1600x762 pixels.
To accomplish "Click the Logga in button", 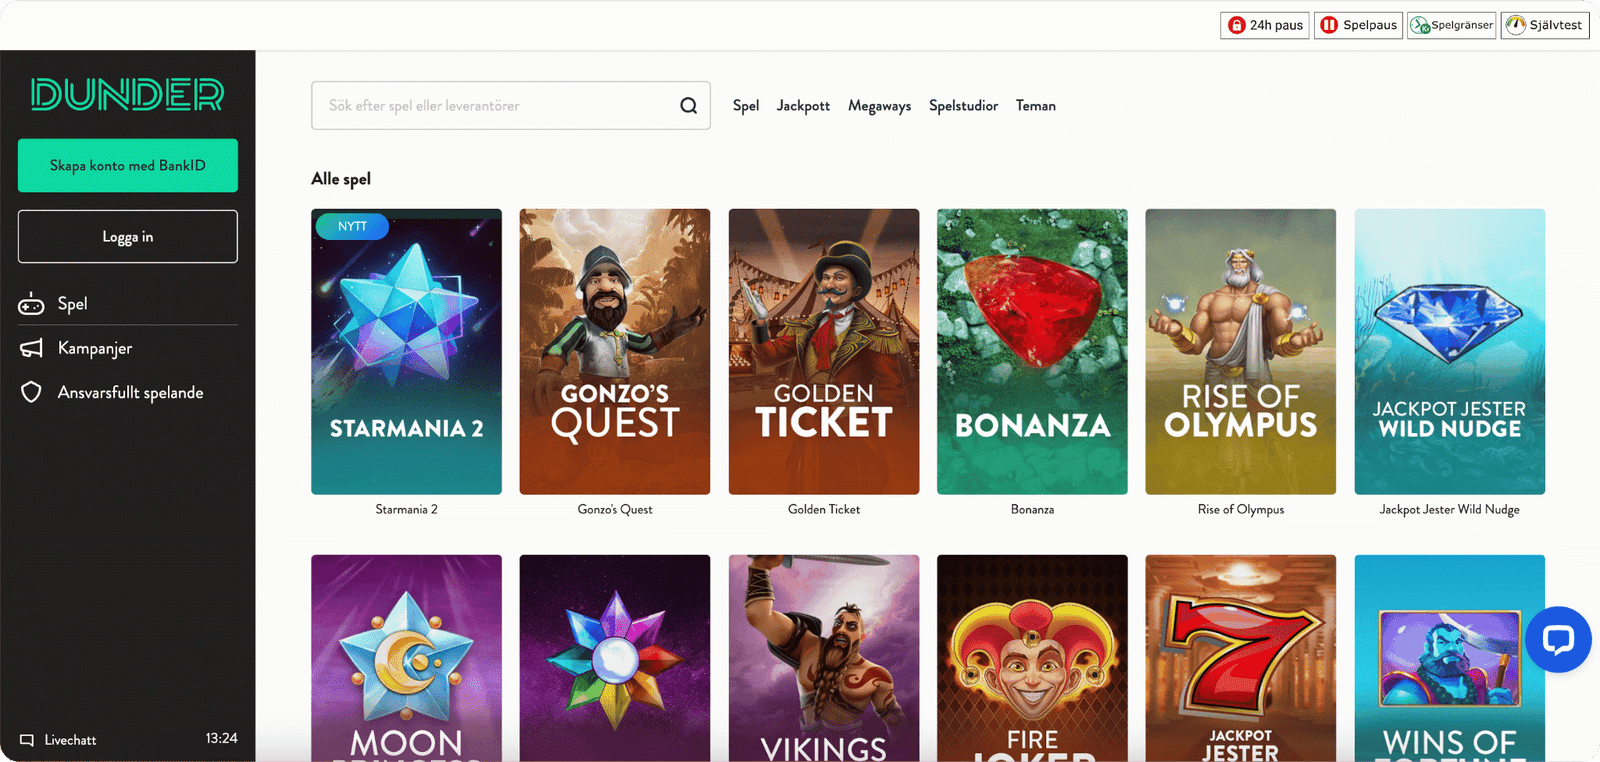I will [x=128, y=236].
